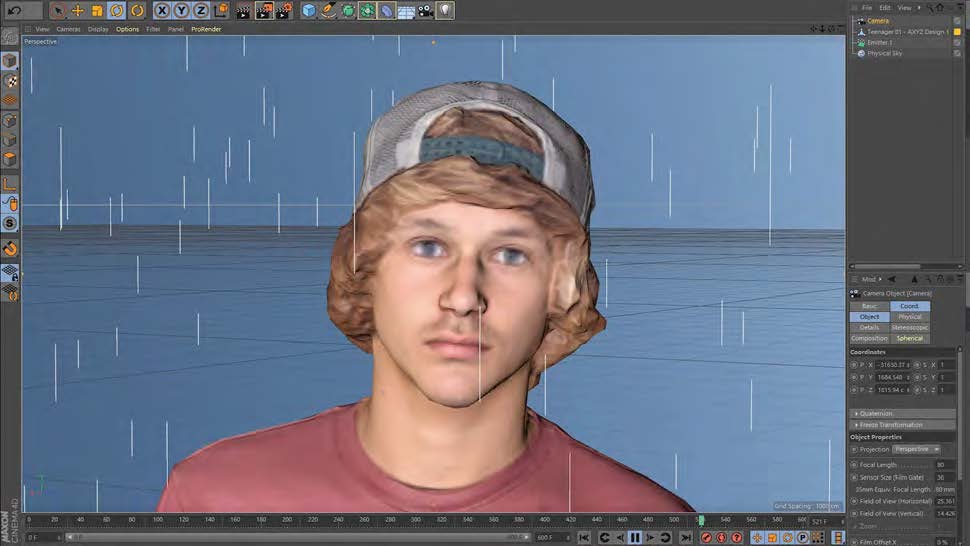
Task: Toggle the X axis lock
Action: (162, 11)
